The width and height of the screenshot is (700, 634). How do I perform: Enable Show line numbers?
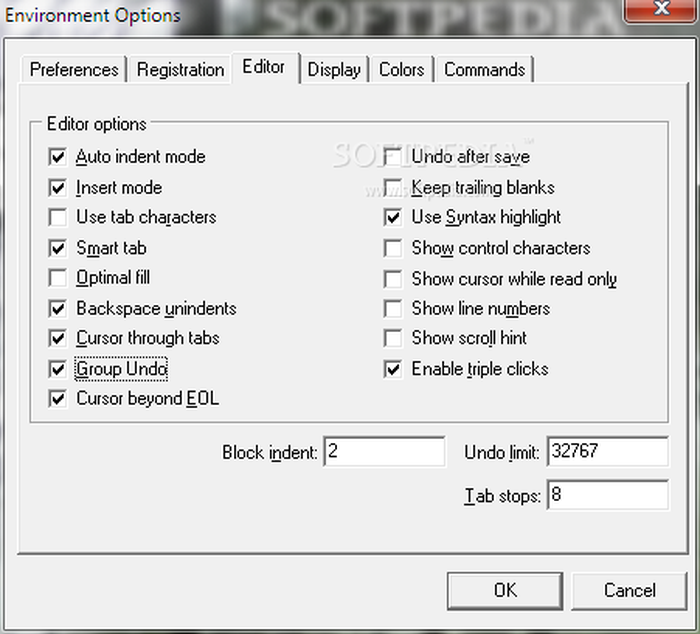click(393, 309)
